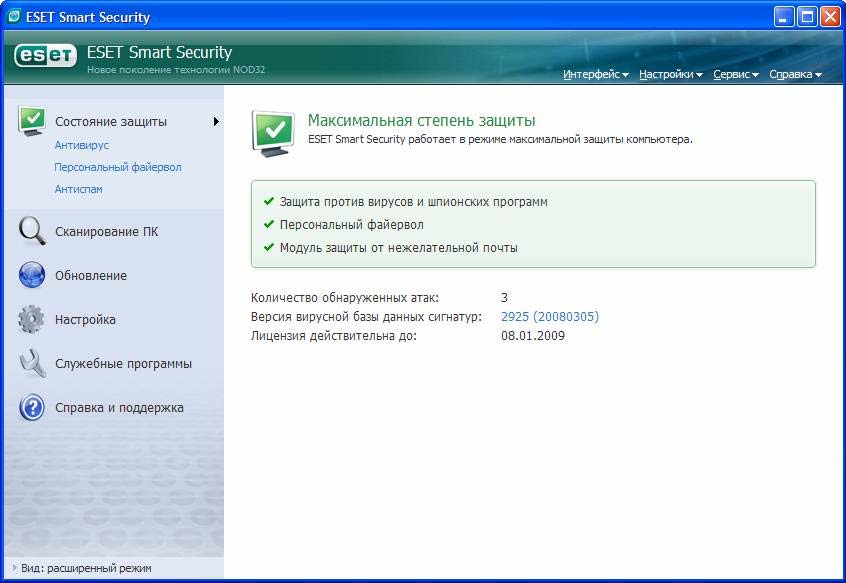Image resolution: width=846 pixels, height=583 pixels.
Task: Click the Справка и поддержка question icon
Action: tap(32, 408)
